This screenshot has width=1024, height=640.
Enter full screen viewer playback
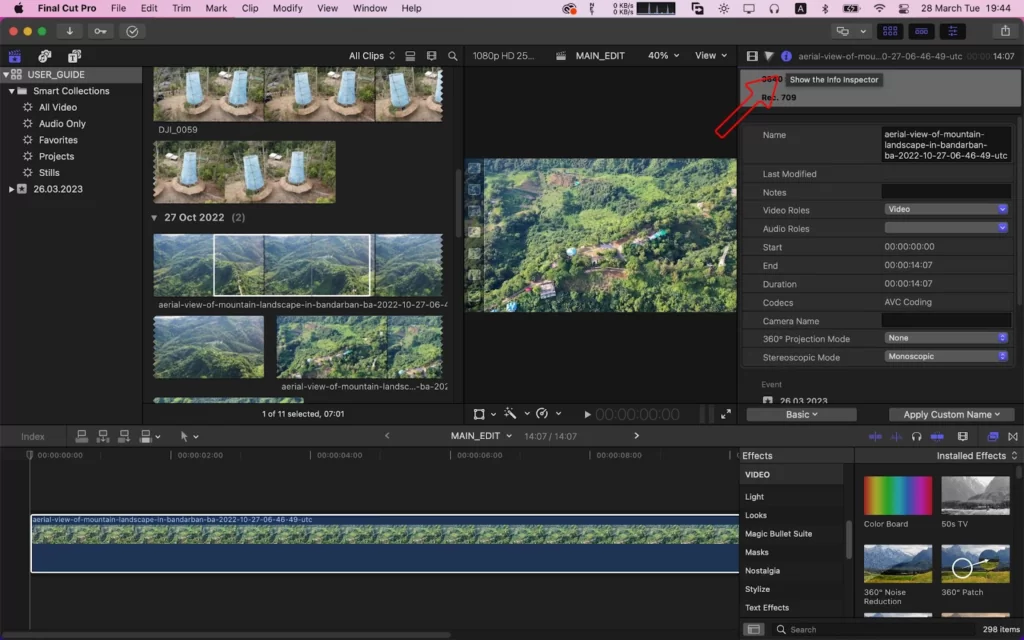pyautogui.click(x=726, y=414)
